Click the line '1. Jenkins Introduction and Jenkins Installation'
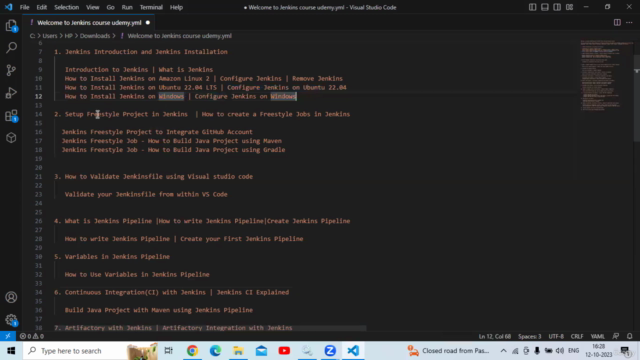 click(141, 52)
